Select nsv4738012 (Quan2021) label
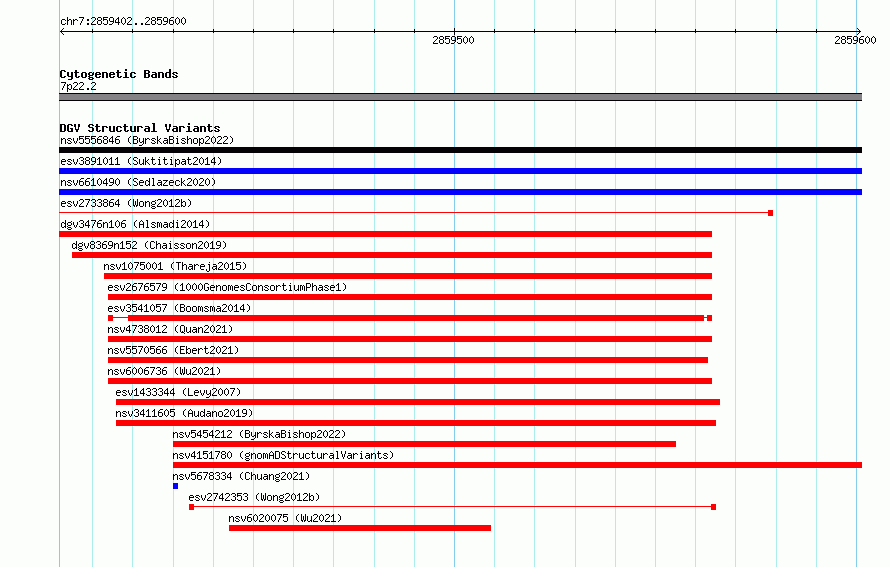The width and height of the screenshot is (890, 567). coord(170,329)
